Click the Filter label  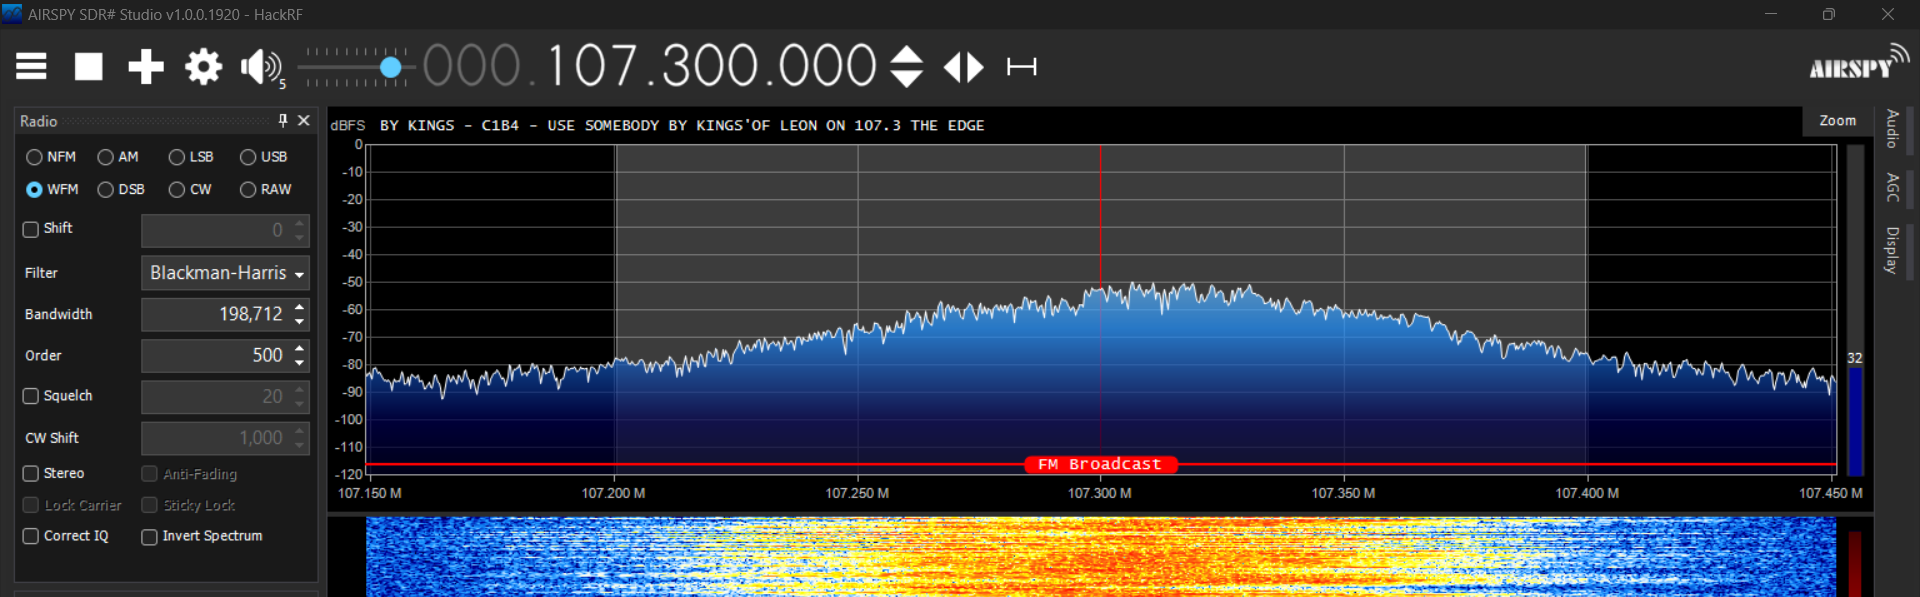[x=41, y=273]
